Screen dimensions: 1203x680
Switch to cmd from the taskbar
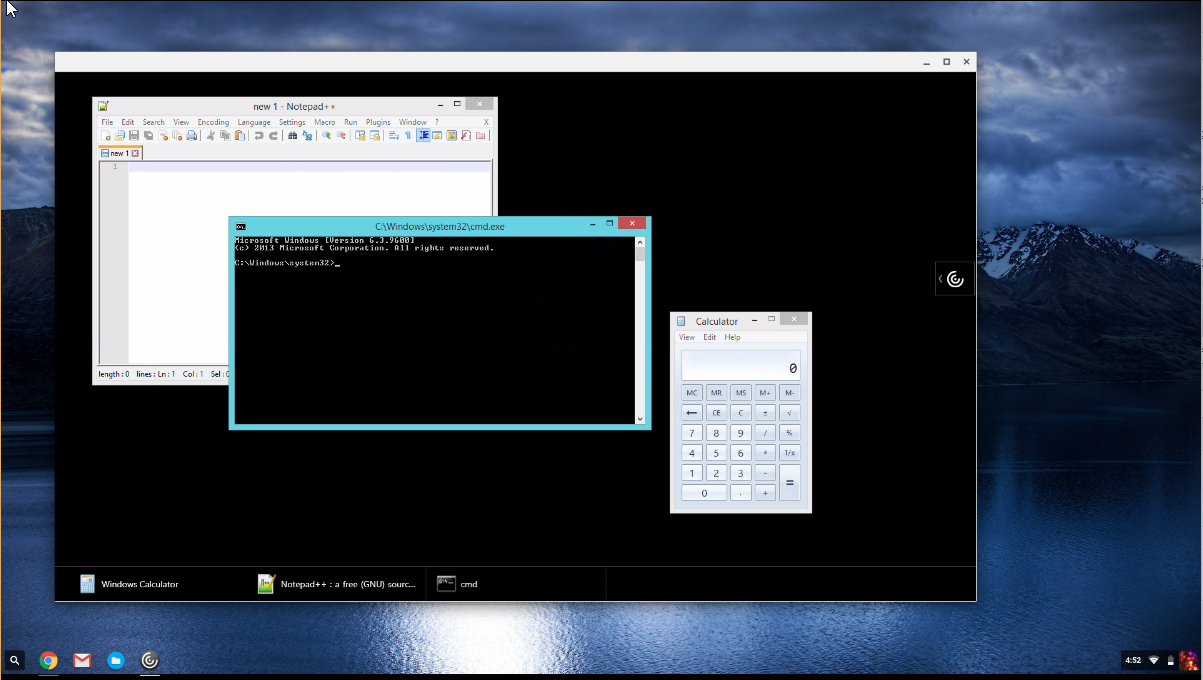[x=468, y=584]
